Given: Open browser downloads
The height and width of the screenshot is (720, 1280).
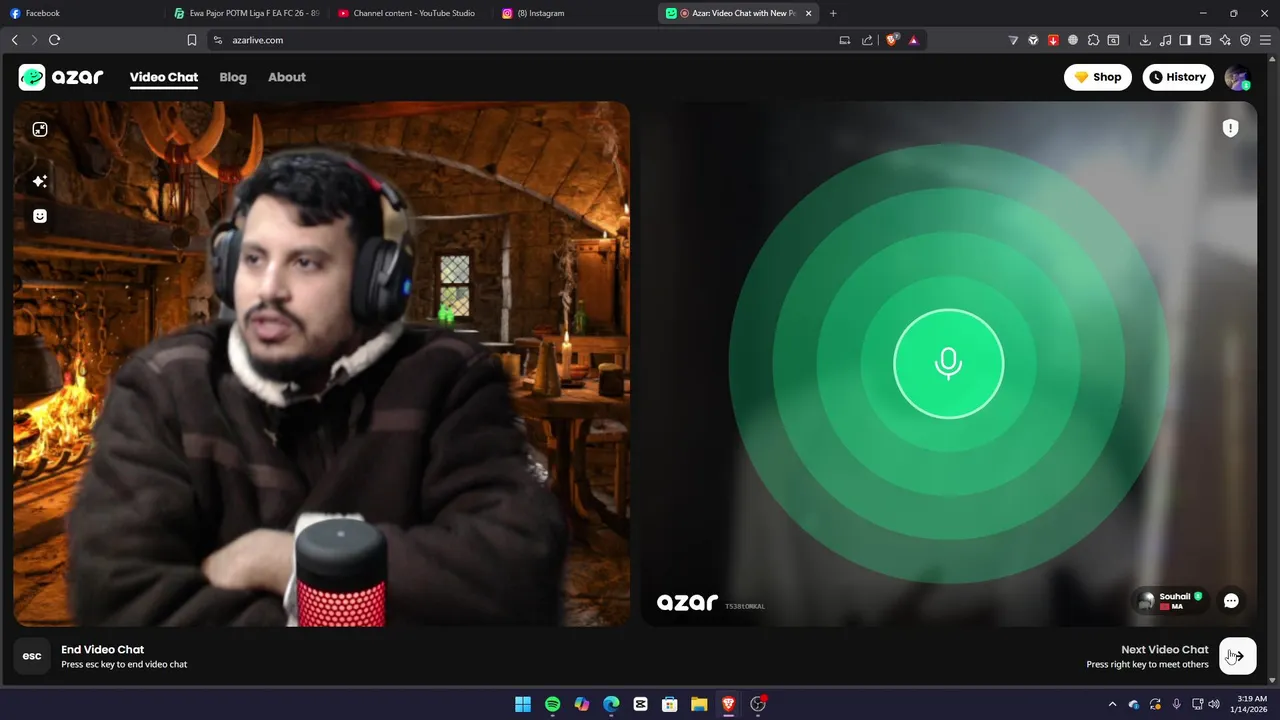Looking at the screenshot, I should [x=1145, y=40].
